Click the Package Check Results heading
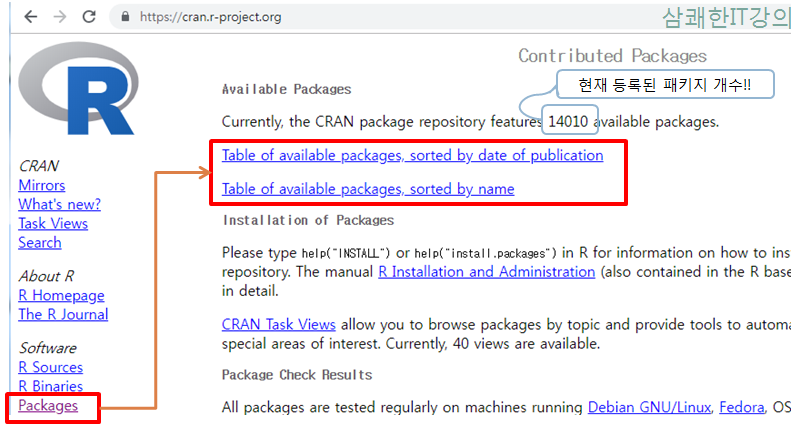 [297, 375]
